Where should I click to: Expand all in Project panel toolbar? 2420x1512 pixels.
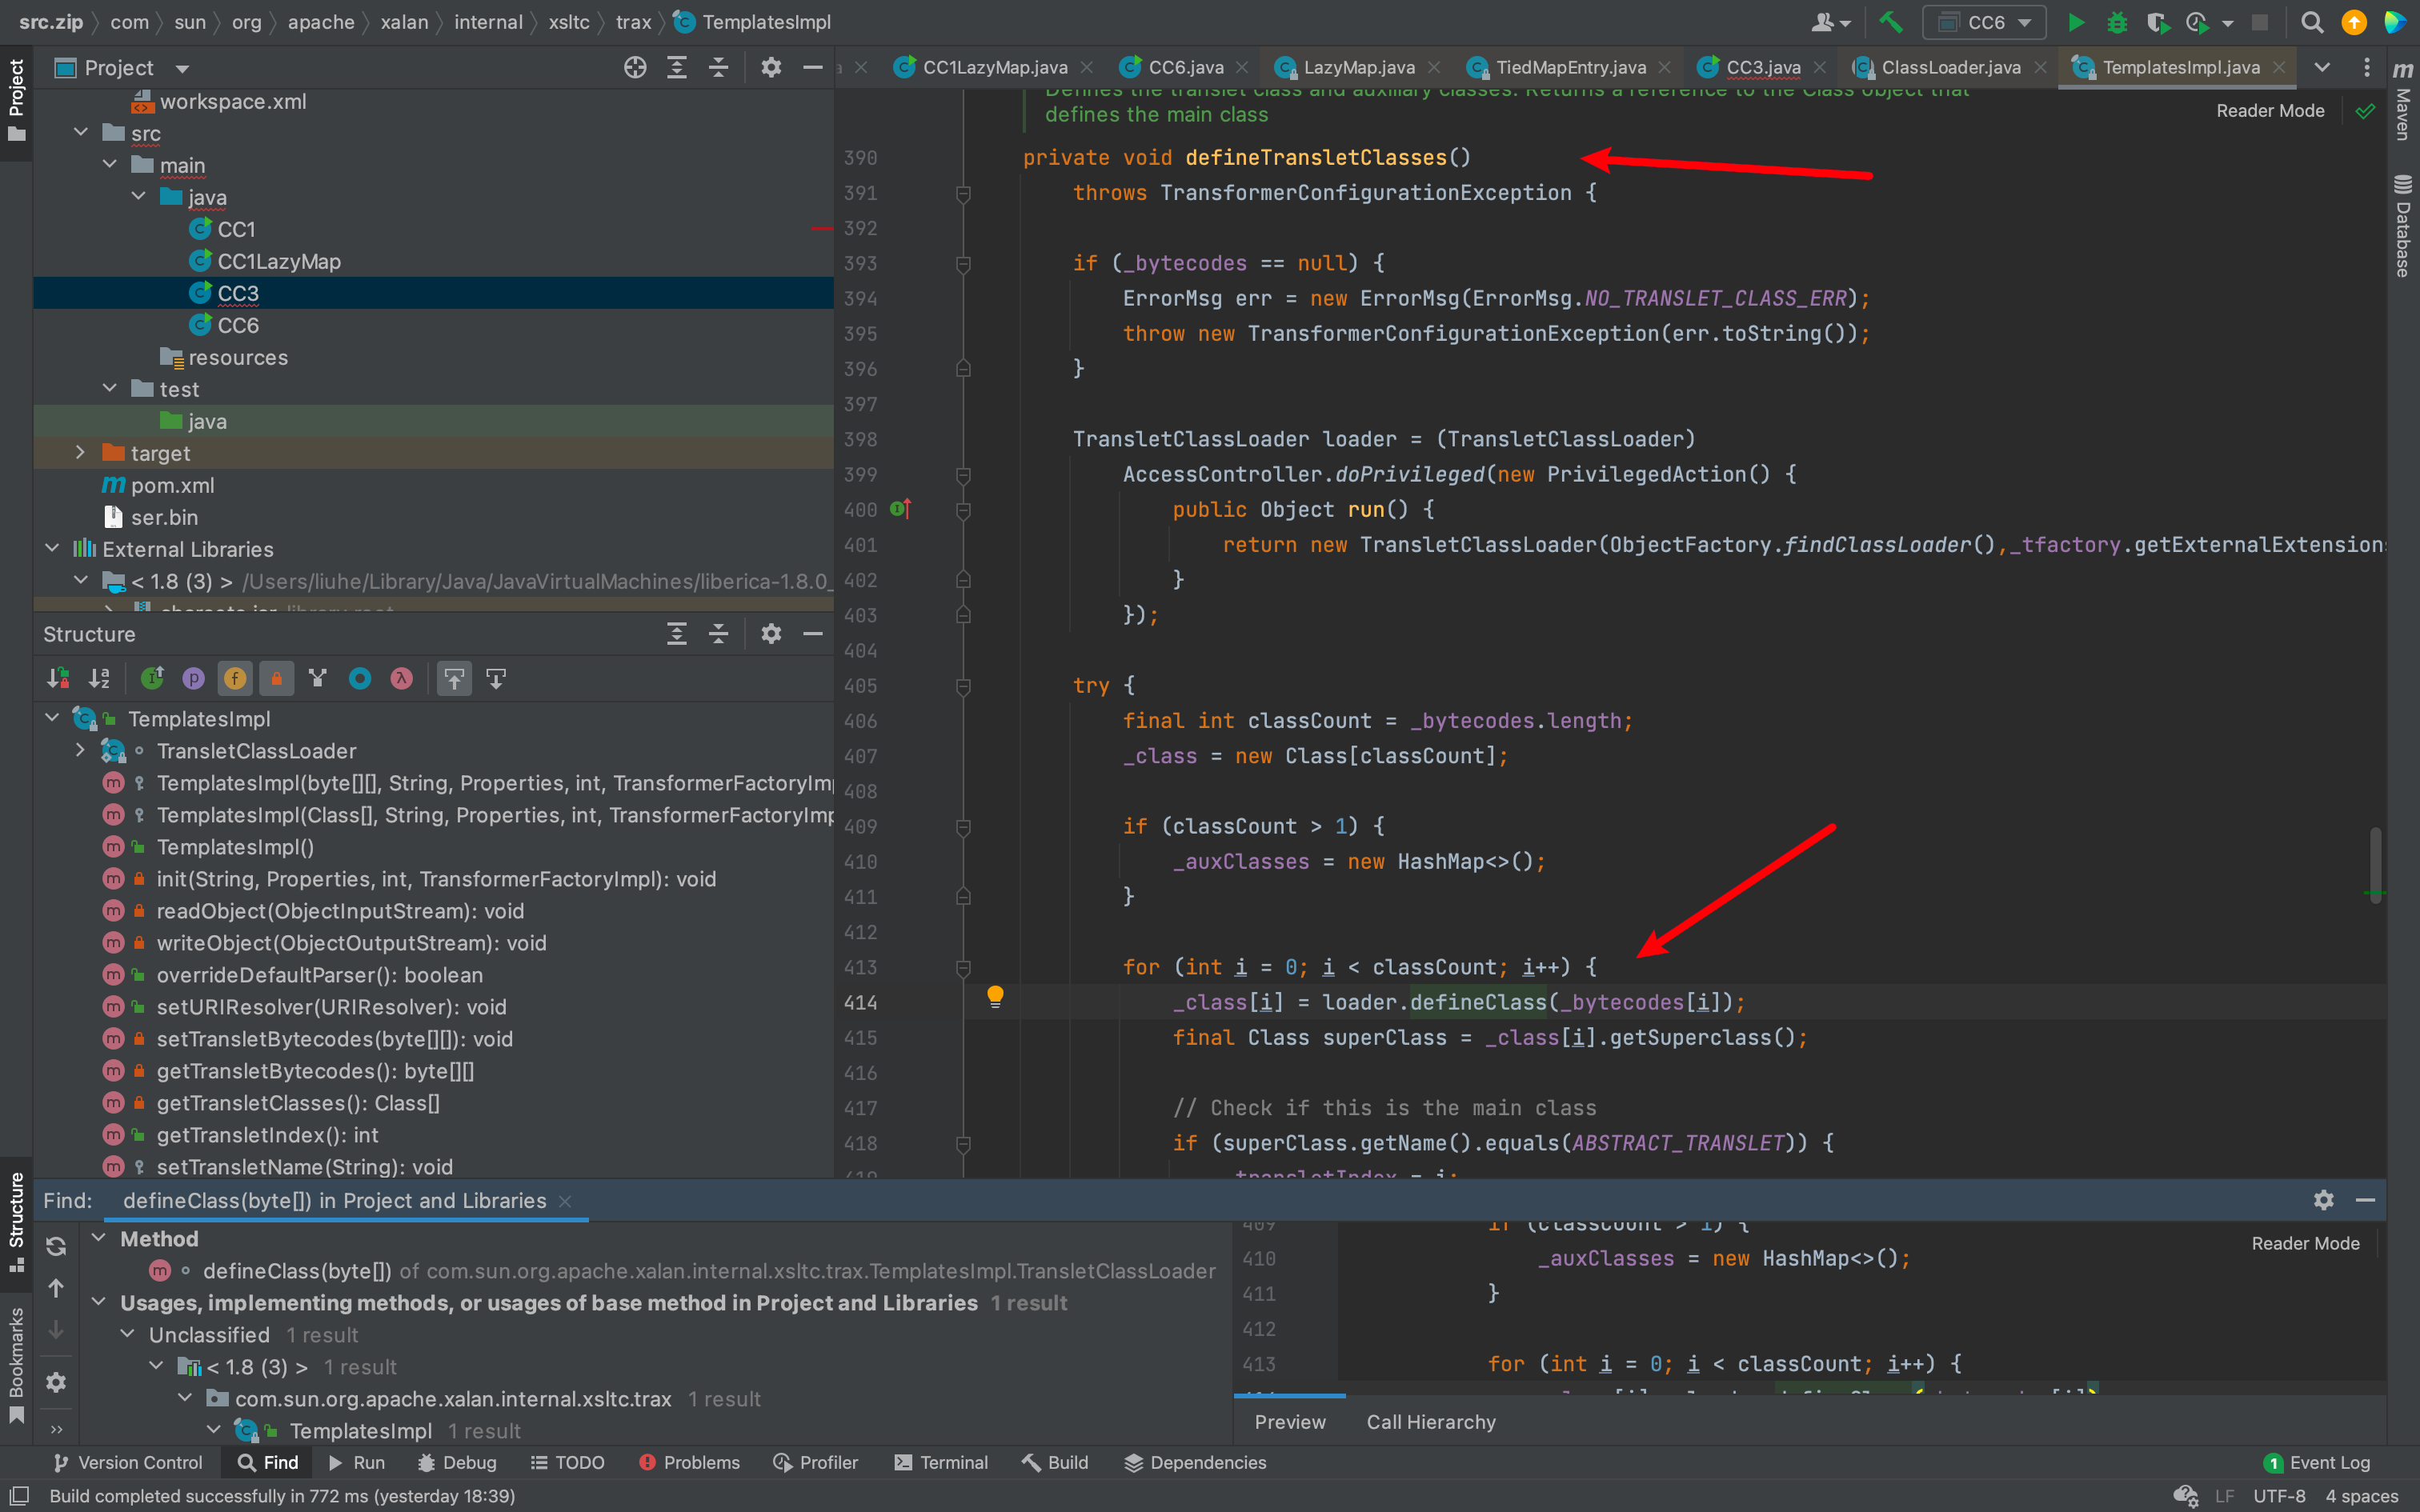677,68
